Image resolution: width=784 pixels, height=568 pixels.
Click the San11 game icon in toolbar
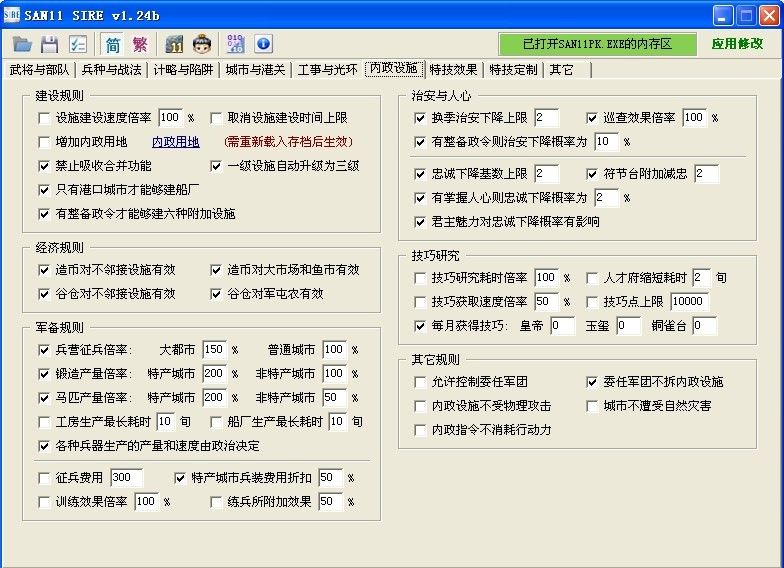(x=174, y=44)
